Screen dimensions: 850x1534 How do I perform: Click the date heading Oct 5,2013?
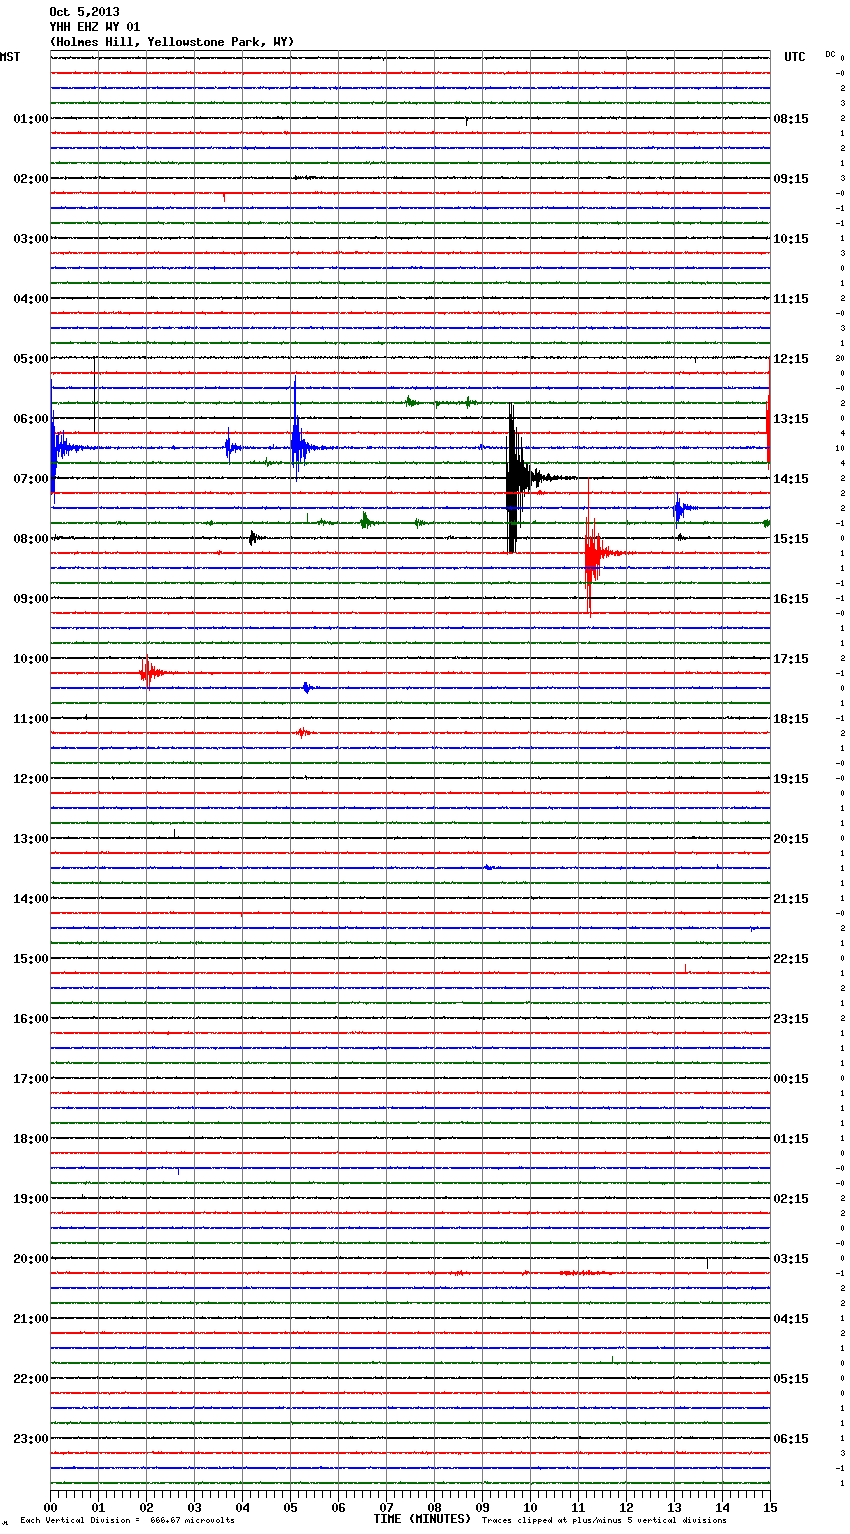pos(84,12)
